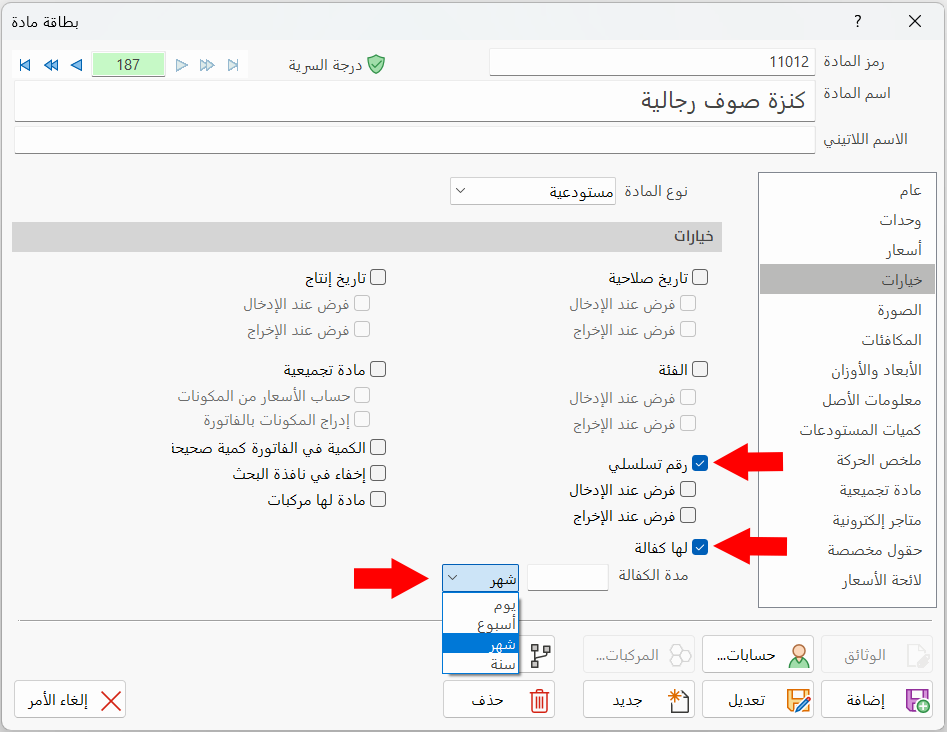Uncheck رقم تسلسلي checkbox

(699, 463)
